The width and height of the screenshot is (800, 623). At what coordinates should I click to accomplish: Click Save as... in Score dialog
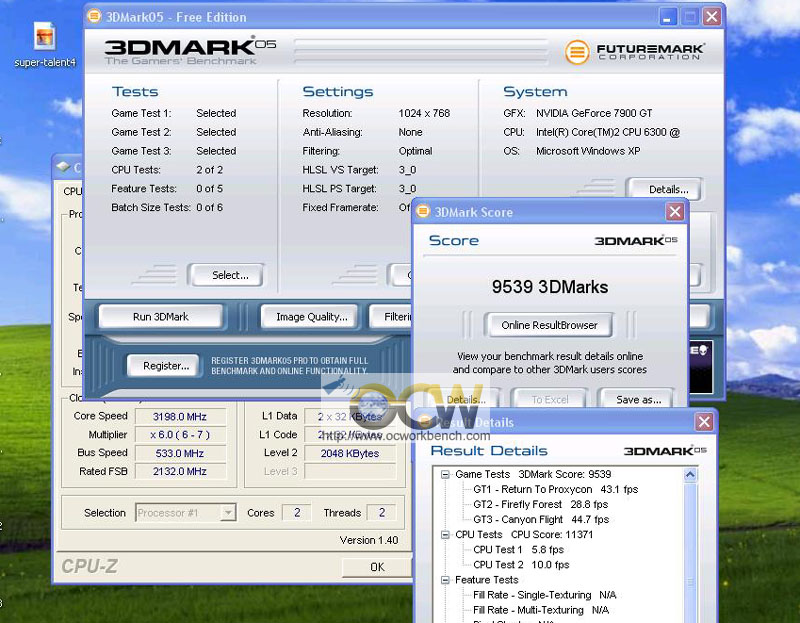(638, 400)
